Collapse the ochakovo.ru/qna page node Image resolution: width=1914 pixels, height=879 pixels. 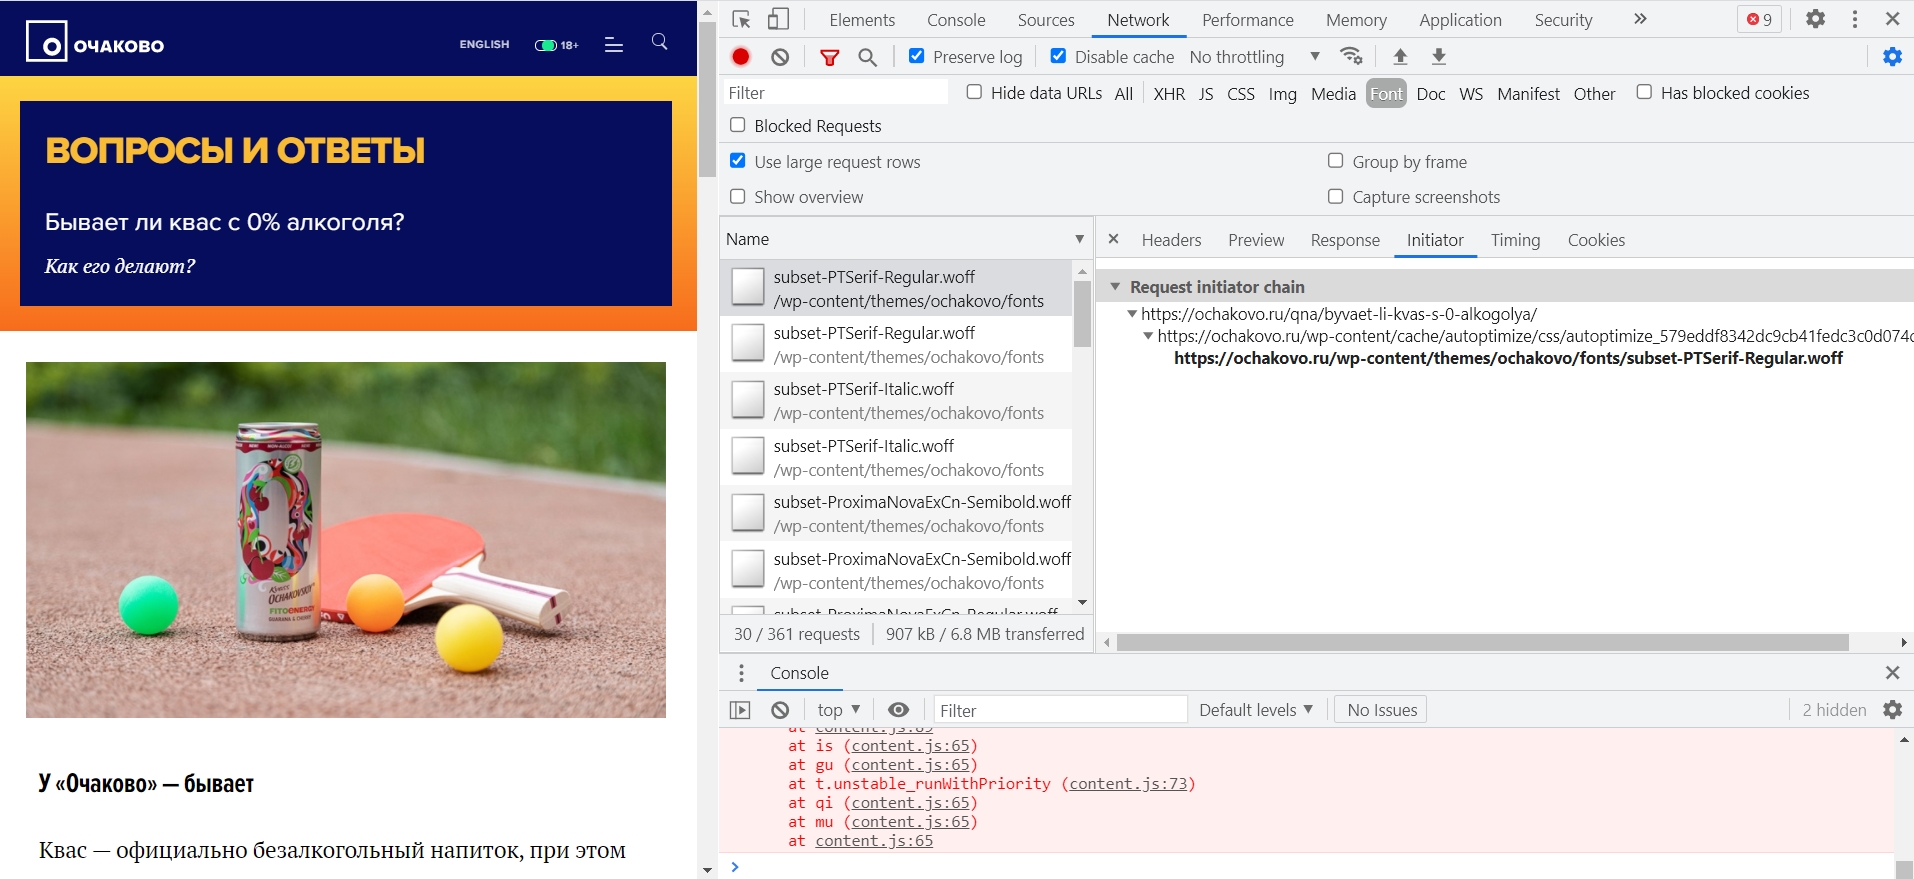[x=1132, y=314]
